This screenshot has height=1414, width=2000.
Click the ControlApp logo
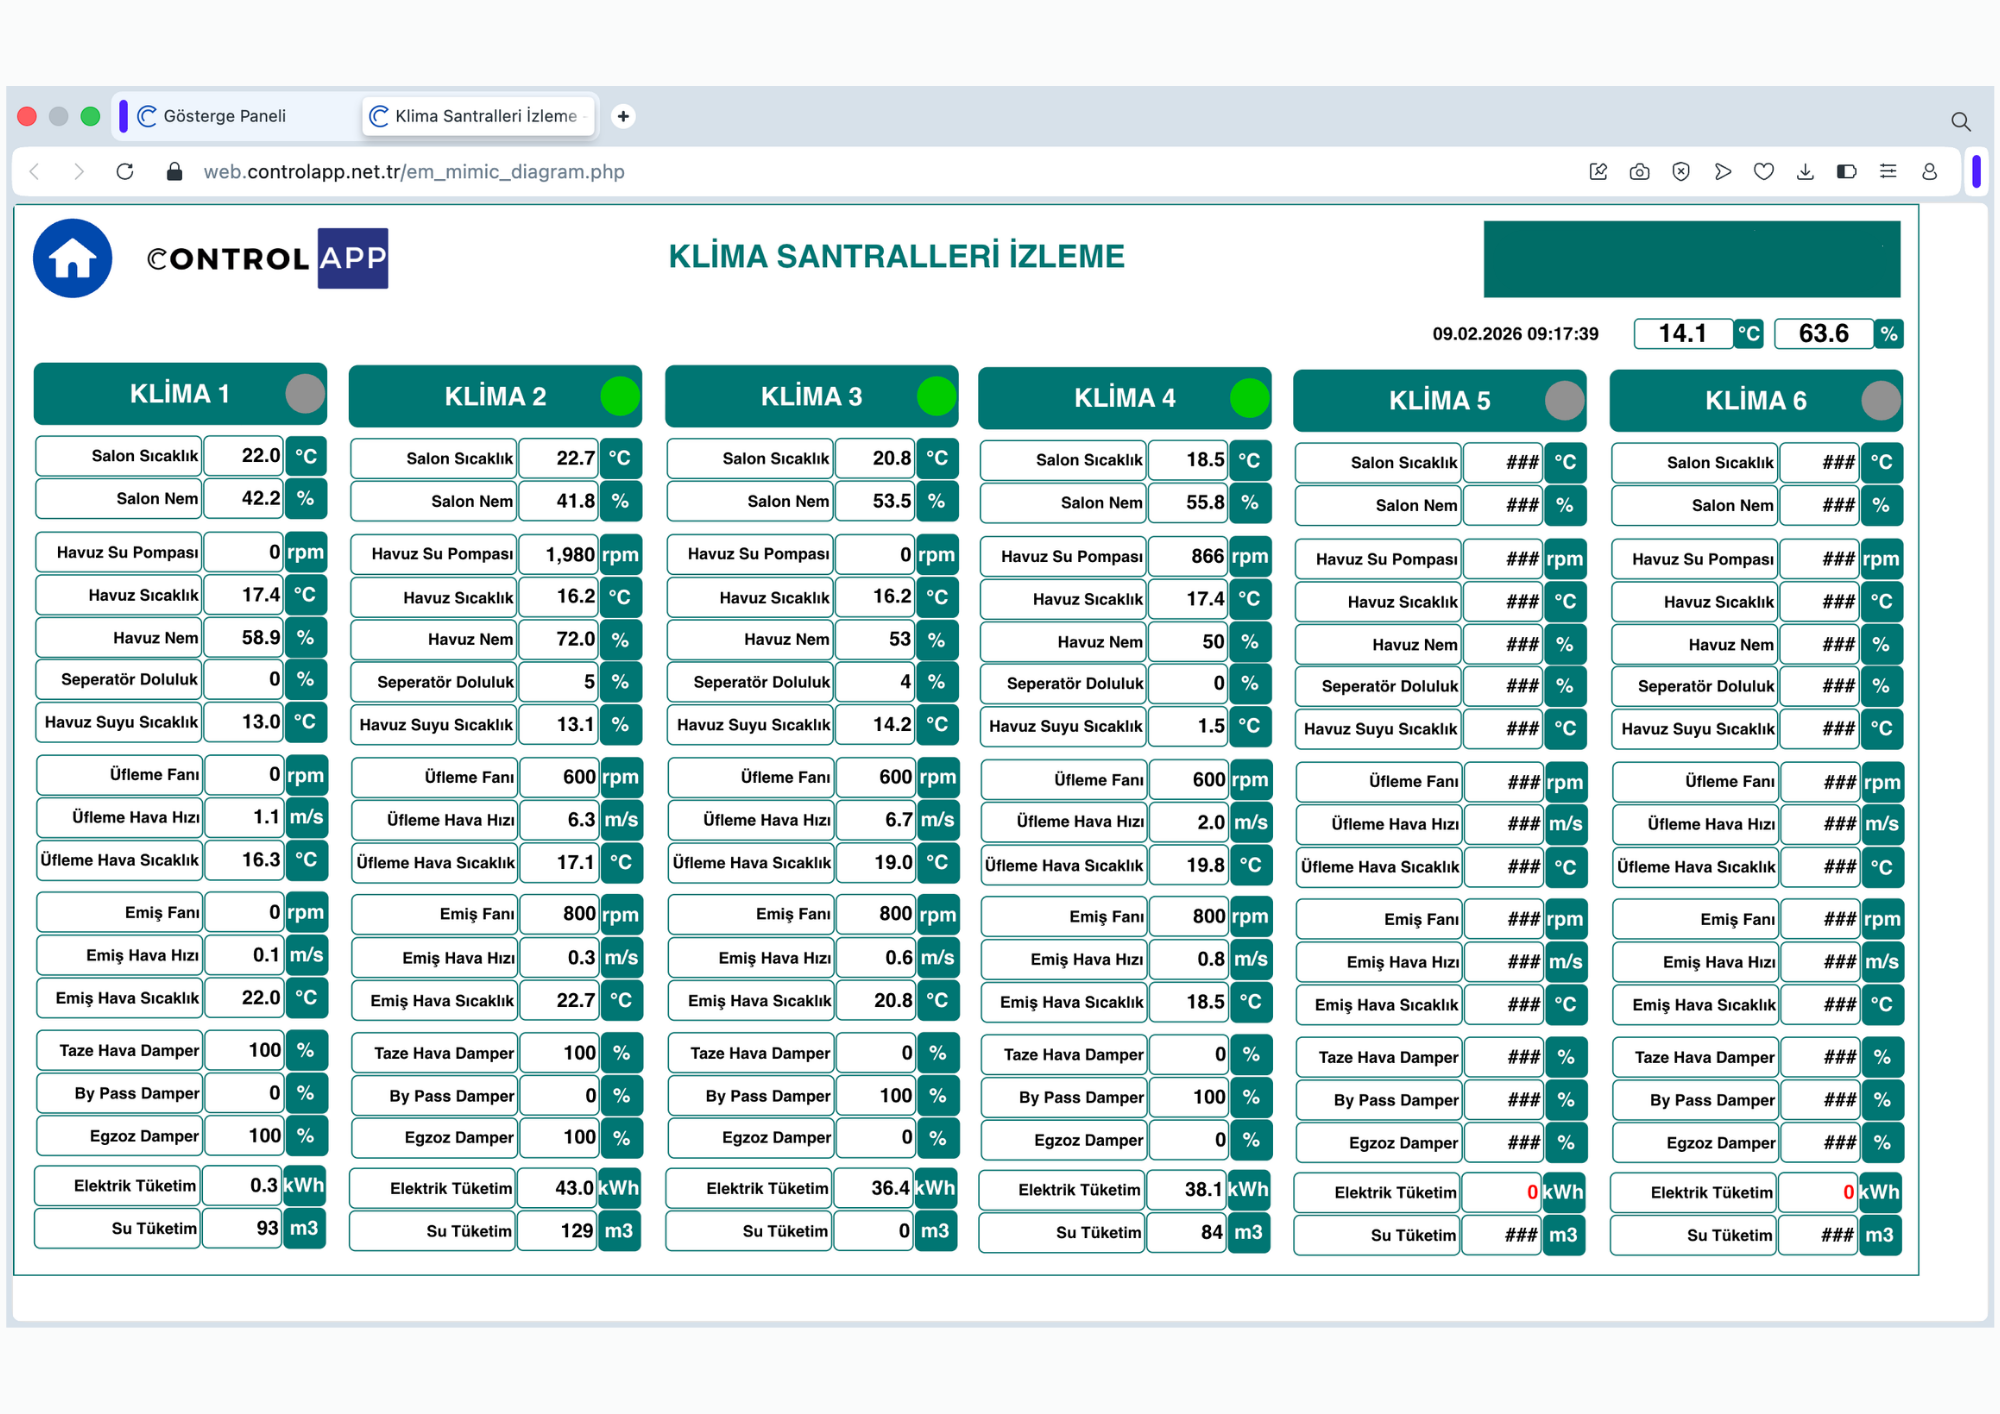[x=268, y=258]
